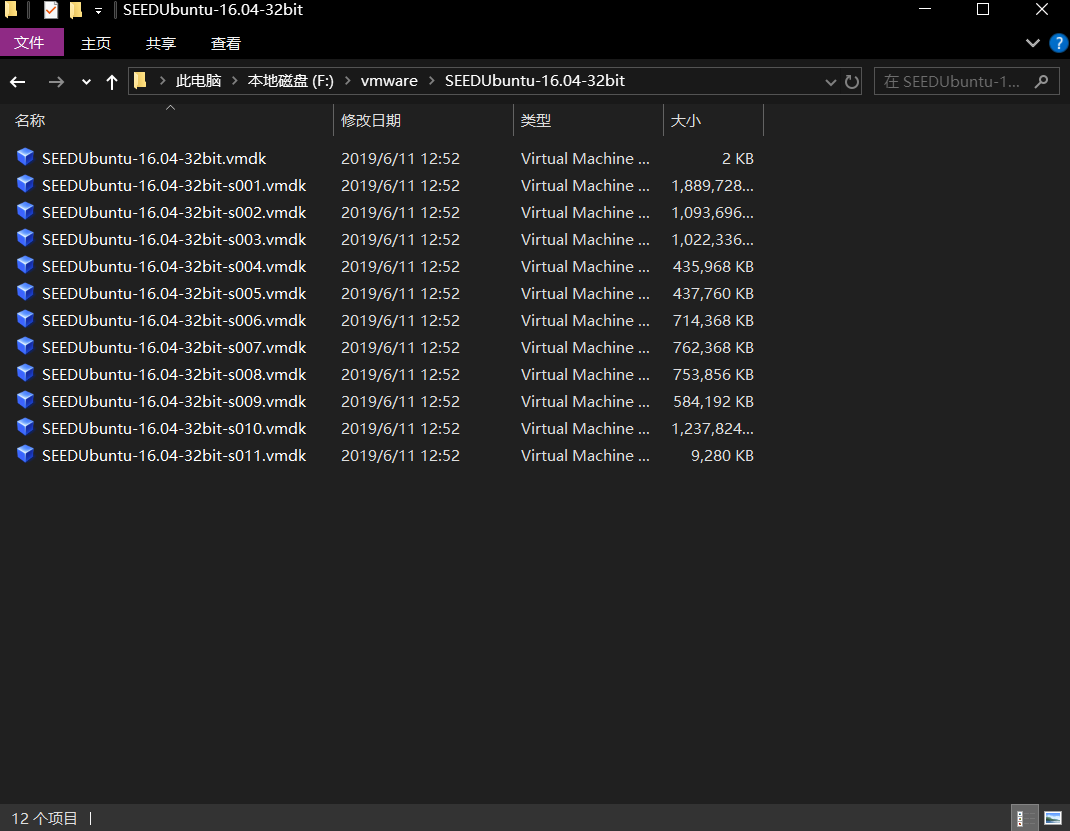
Task: Click file name SEEDUbuntu-16.04-32bit-s011.vmdk
Action: [x=174, y=456]
